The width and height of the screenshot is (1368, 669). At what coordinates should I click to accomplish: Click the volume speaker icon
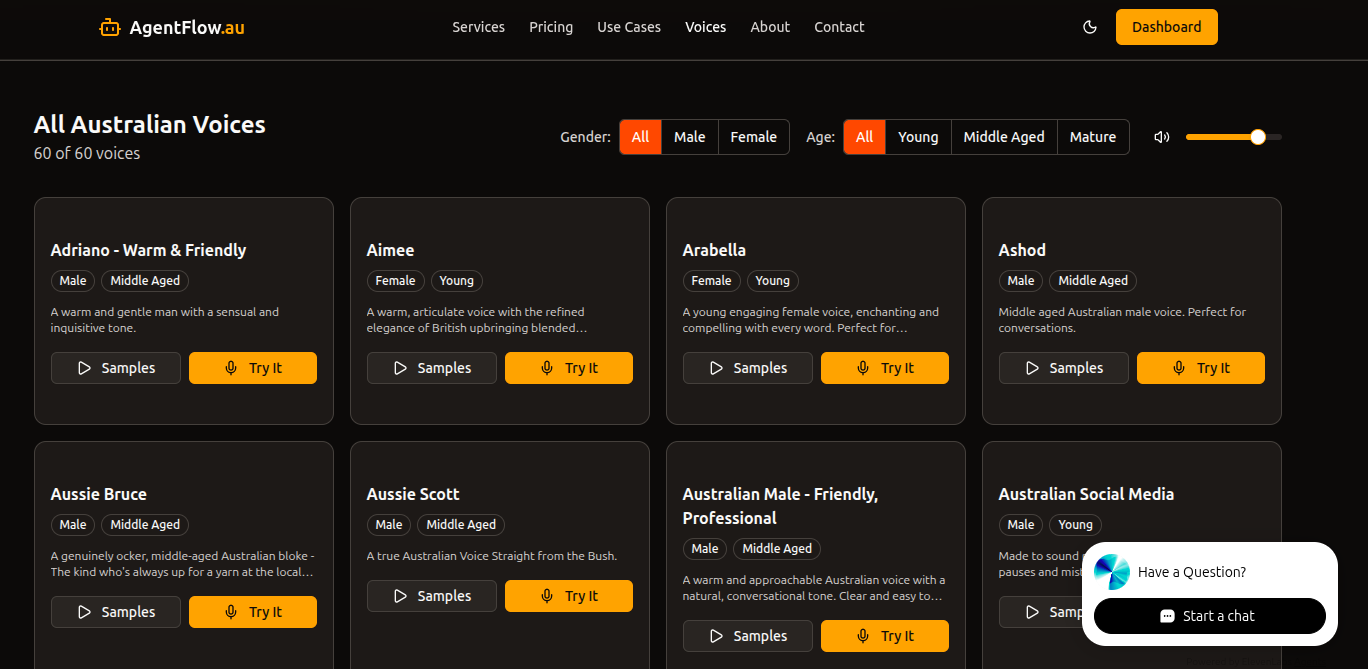pos(1161,137)
